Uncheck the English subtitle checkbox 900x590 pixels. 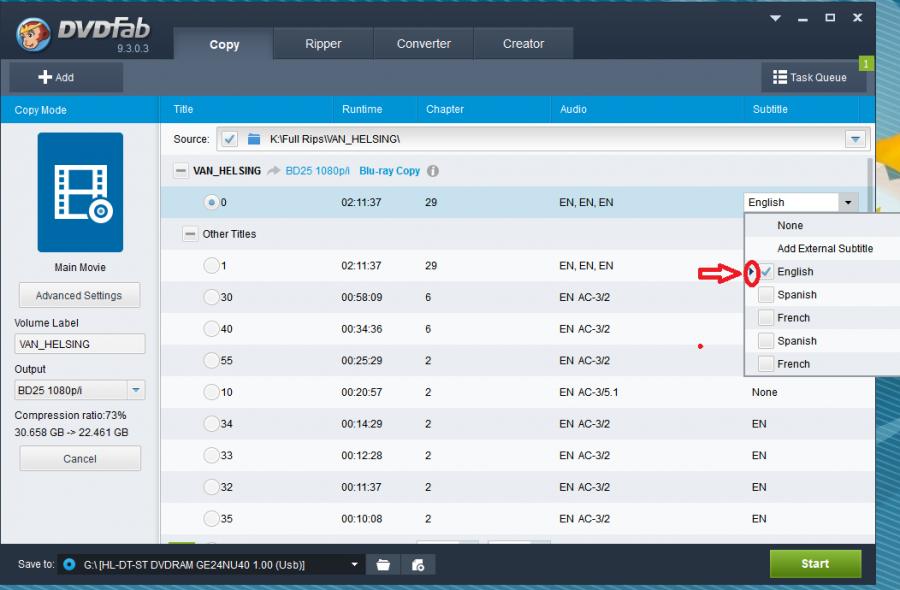[x=766, y=271]
